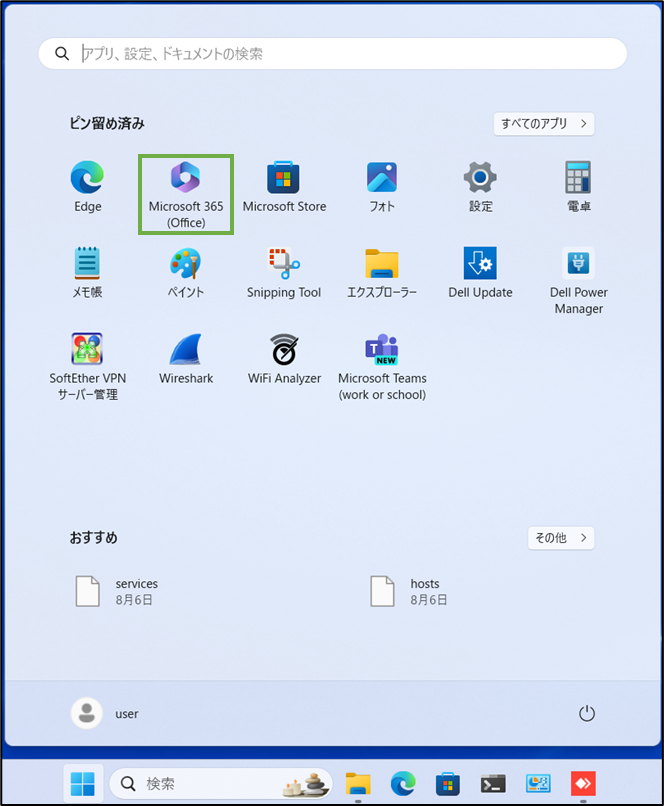Open Dell Power Manager

(x=578, y=281)
